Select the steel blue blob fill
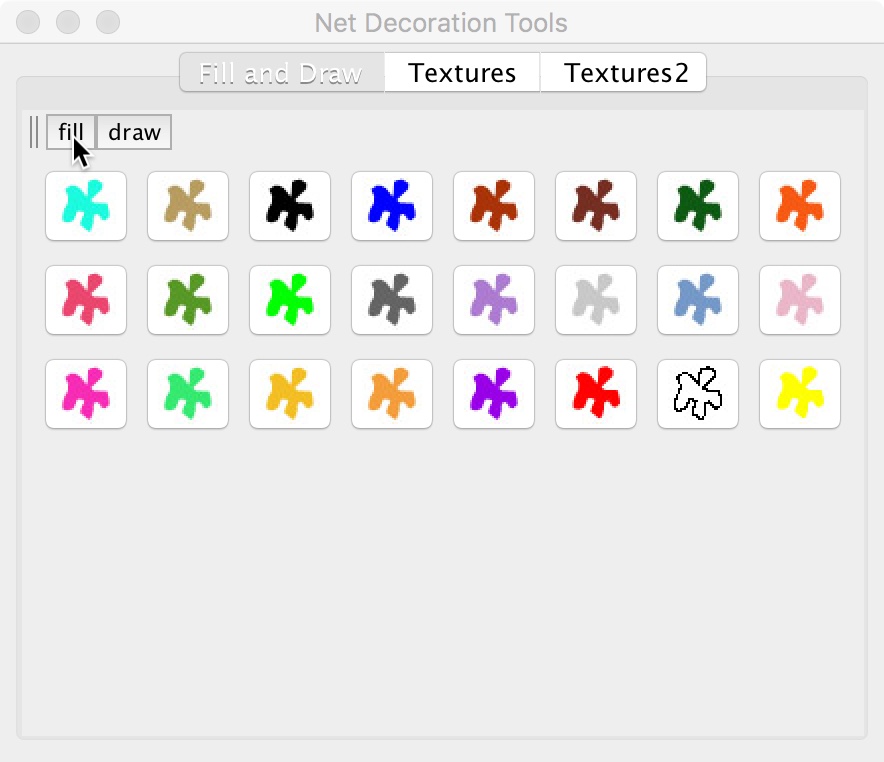This screenshot has width=884, height=762. 698,300
